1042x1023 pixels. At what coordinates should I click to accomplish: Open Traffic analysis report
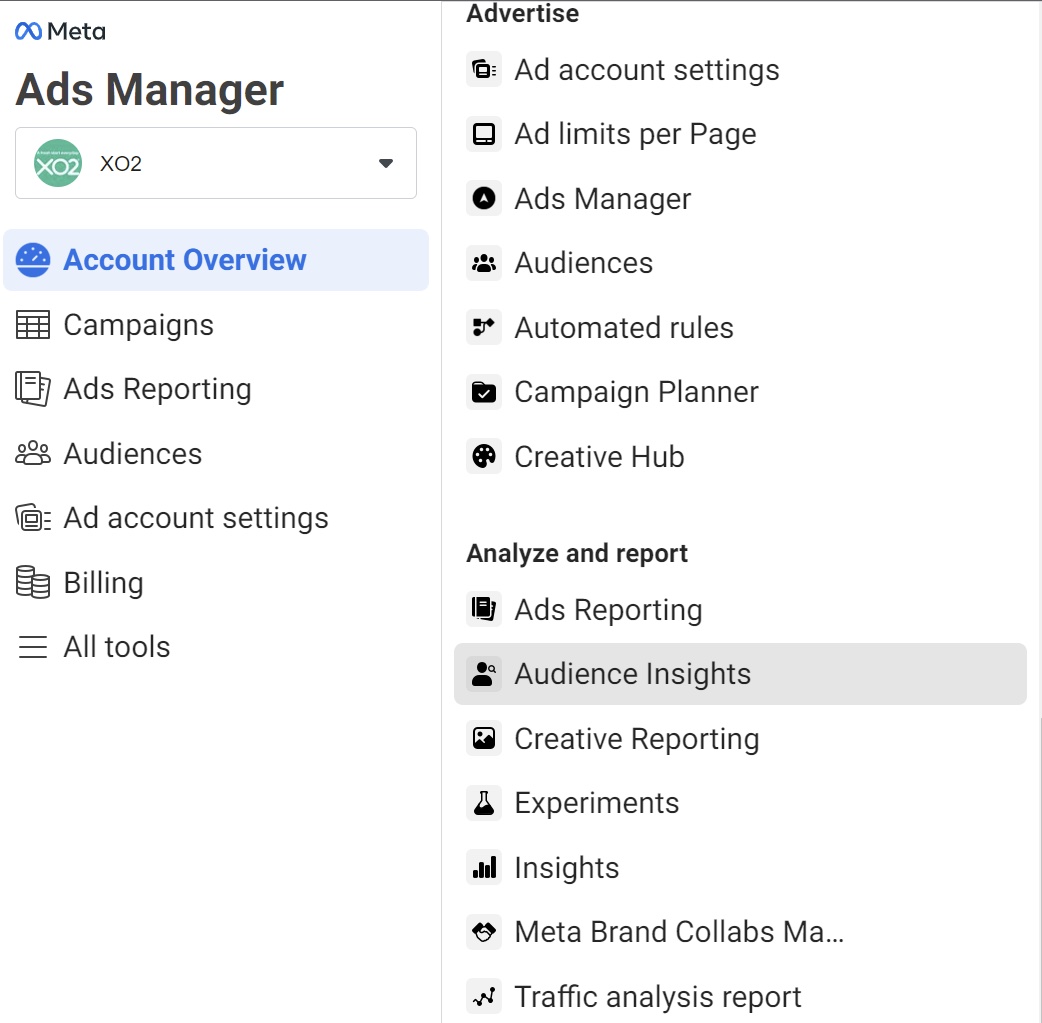[x=658, y=997]
